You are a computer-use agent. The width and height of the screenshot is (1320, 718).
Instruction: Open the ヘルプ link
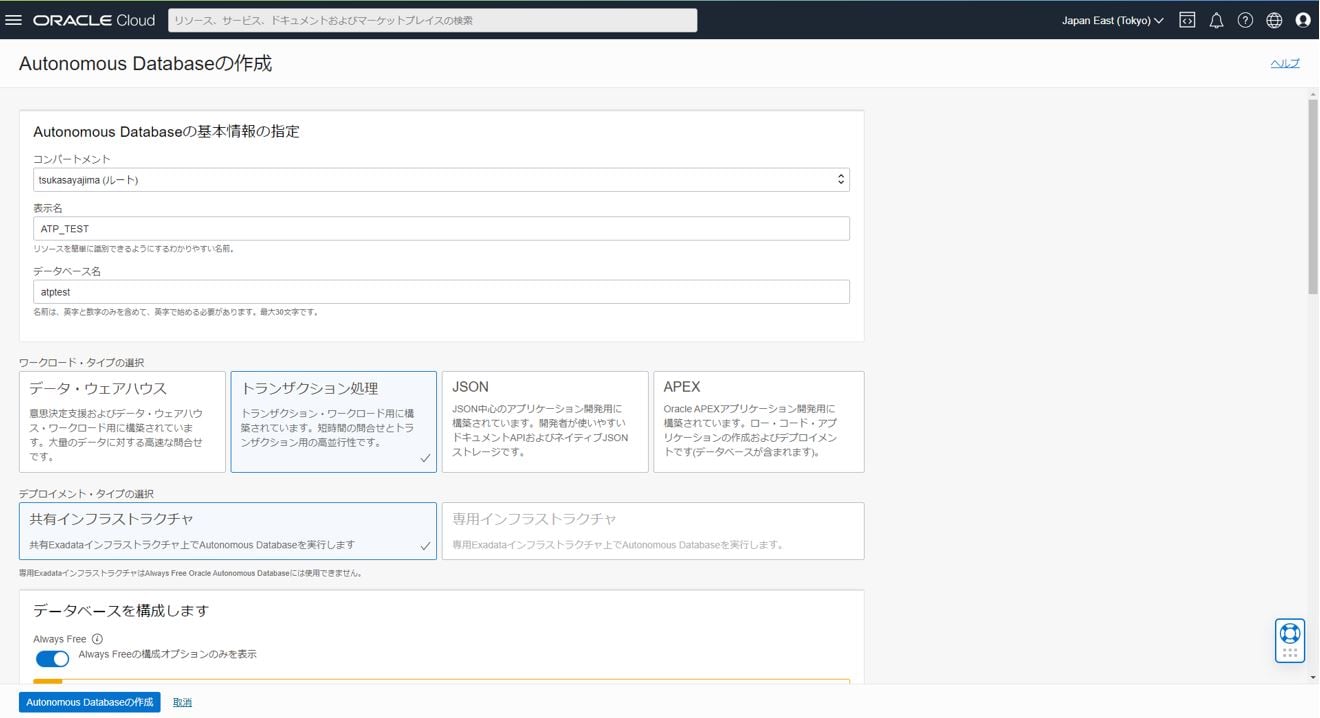(x=1285, y=62)
